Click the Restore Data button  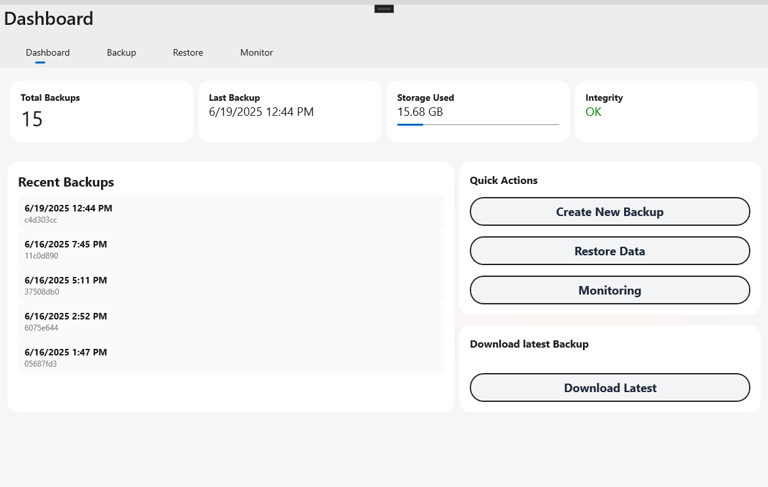[609, 251]
